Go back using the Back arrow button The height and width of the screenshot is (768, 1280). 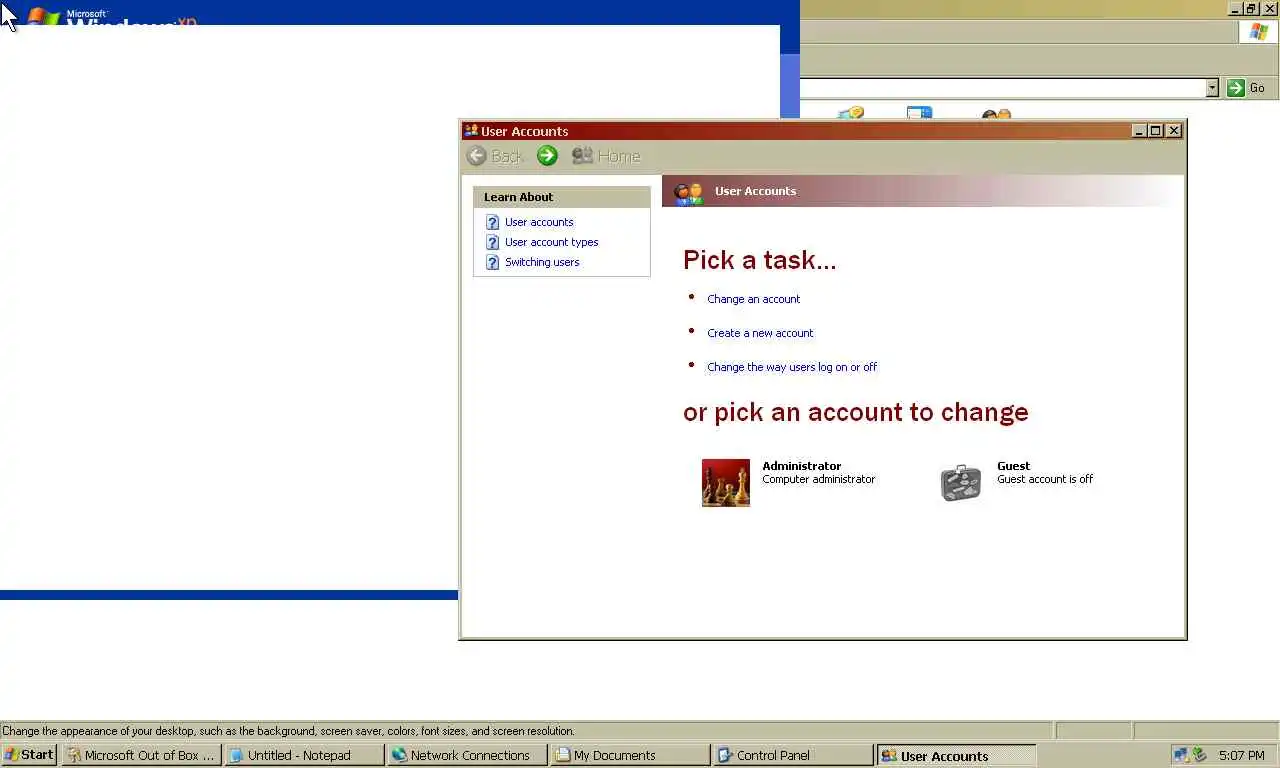pyautogui.click(x=495, y=156)
